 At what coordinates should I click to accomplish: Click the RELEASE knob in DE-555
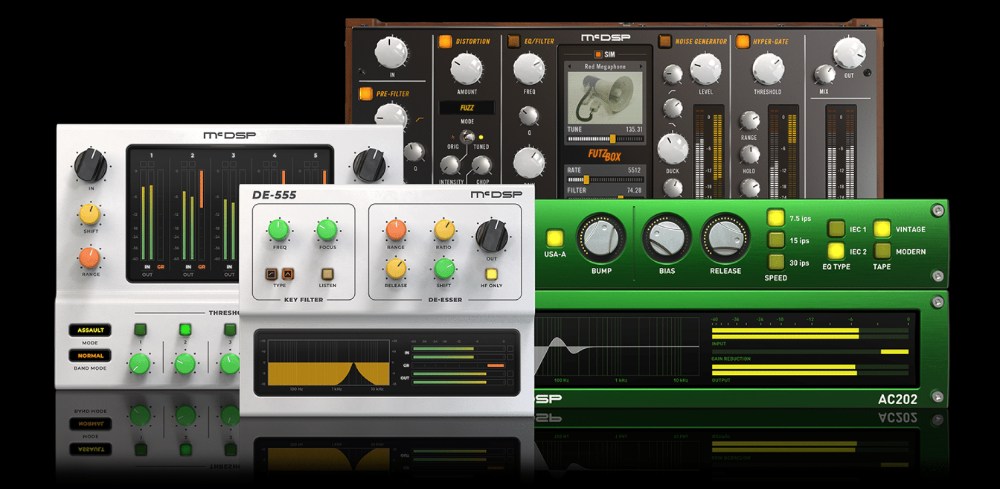pyautogui.click(x=396, y=268)
